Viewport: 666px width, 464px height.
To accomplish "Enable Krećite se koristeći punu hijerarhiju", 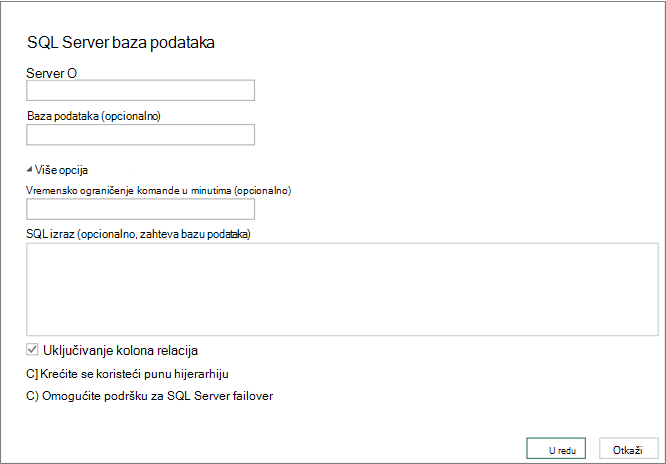I will point(32,374).
